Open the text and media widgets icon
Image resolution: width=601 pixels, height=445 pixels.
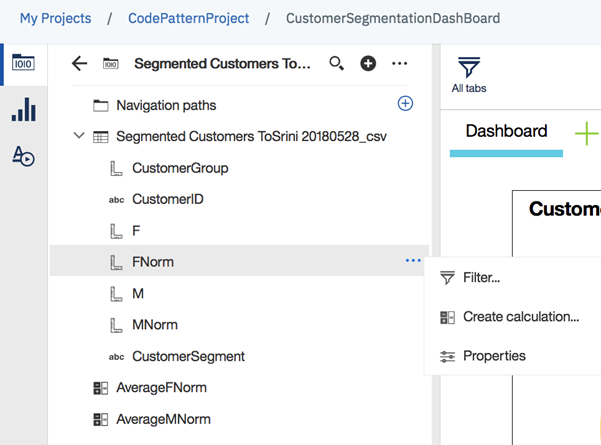(23, 156)
